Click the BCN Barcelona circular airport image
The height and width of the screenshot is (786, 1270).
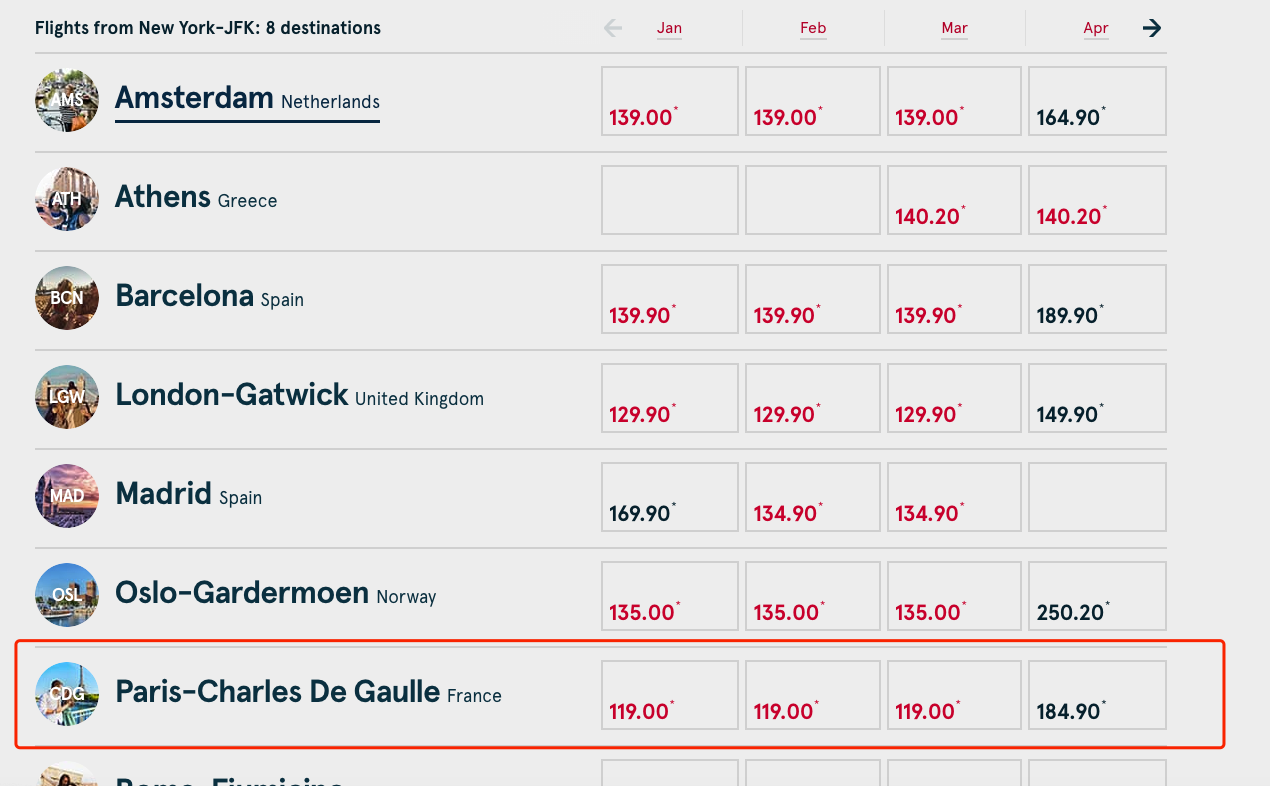coord(67,298)
